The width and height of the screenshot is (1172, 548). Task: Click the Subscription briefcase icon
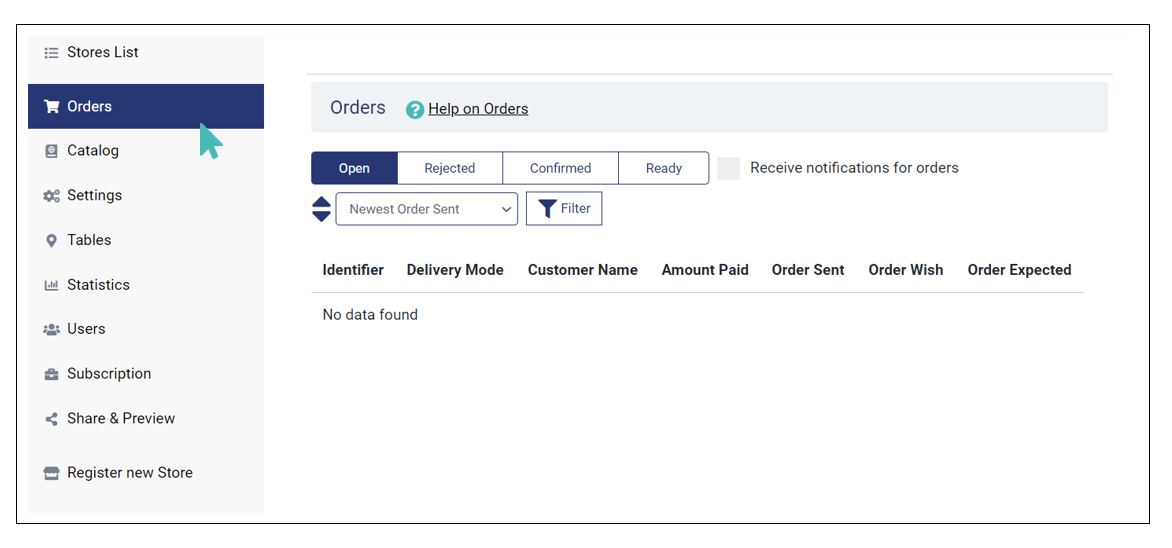(x=51, y=375)
